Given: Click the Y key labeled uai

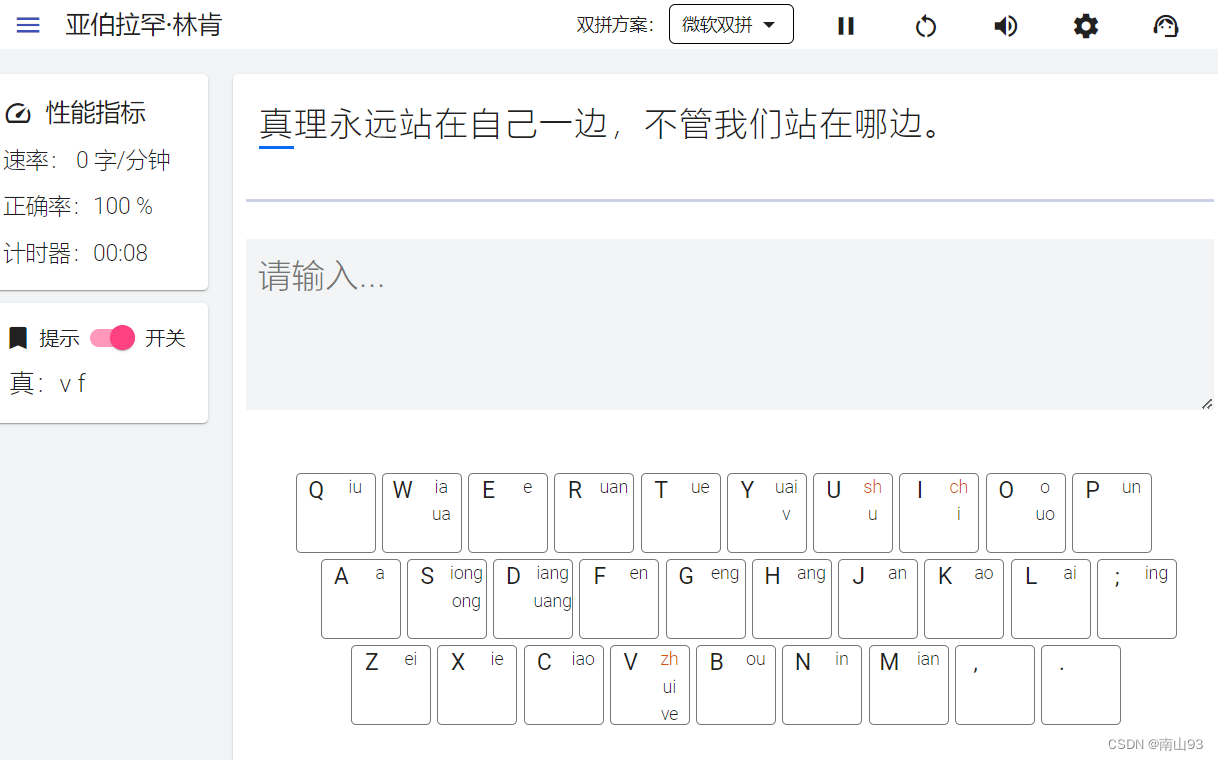Looking at the screenshot, I should click(x=767, y=513).
